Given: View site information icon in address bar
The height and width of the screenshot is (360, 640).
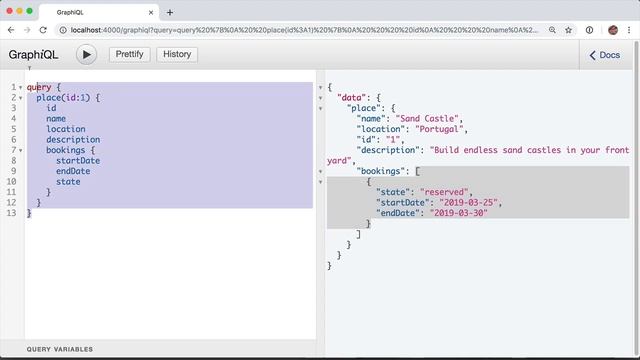Looking at the screenshot, I should [63, 30].
